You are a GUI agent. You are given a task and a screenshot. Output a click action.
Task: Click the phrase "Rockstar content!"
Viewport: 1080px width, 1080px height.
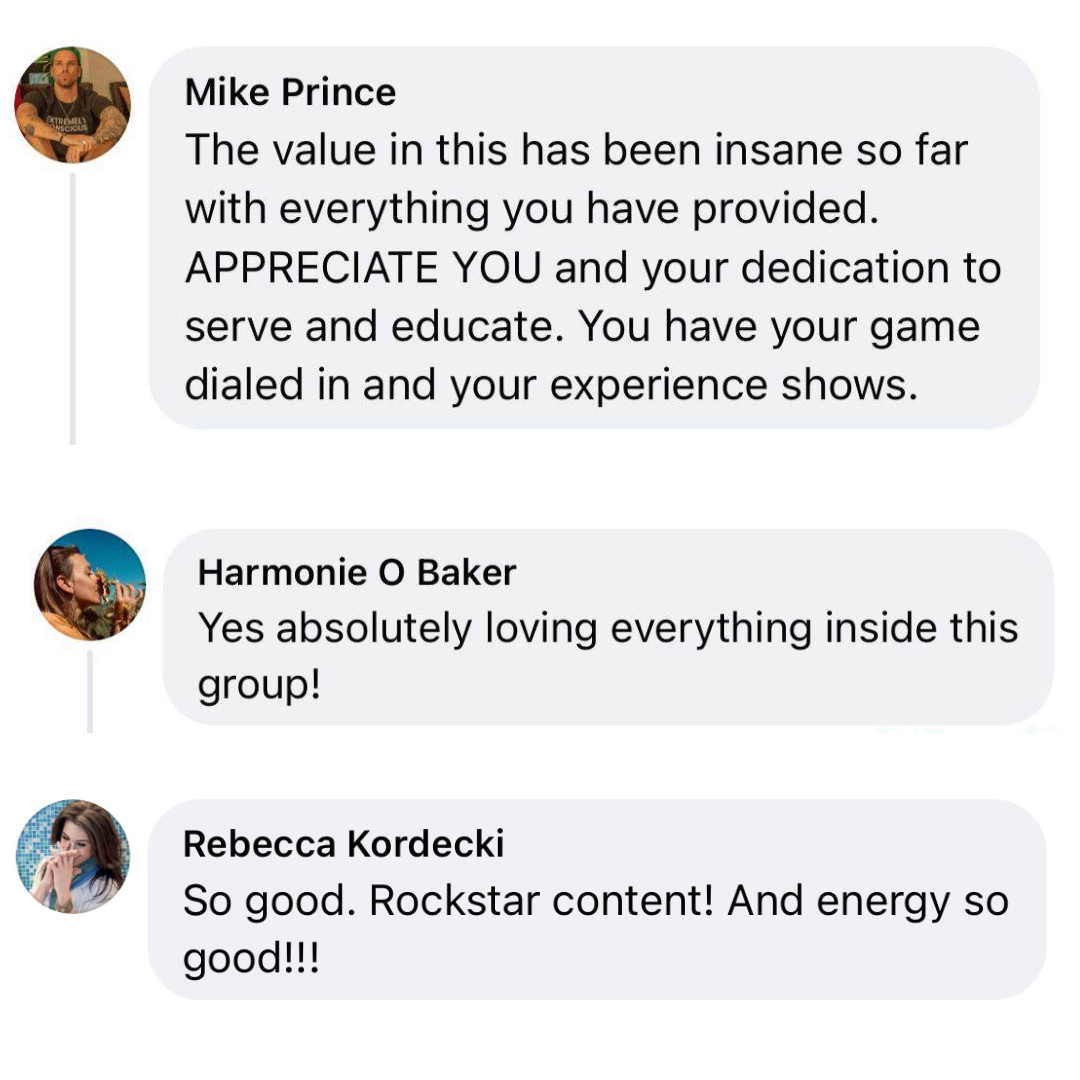click(541, 901)
